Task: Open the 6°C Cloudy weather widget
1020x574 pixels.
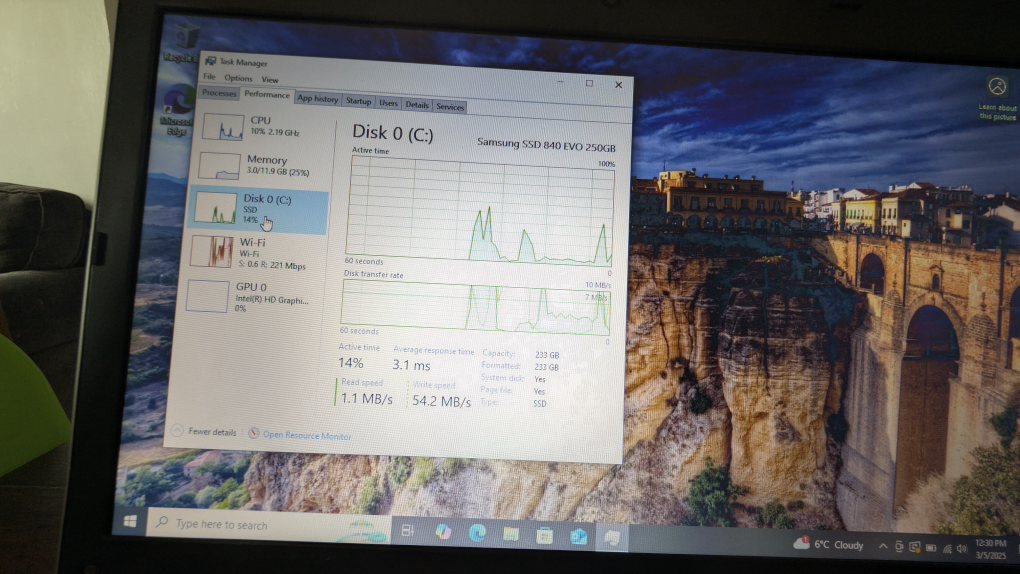Action: tap(828, 544)
